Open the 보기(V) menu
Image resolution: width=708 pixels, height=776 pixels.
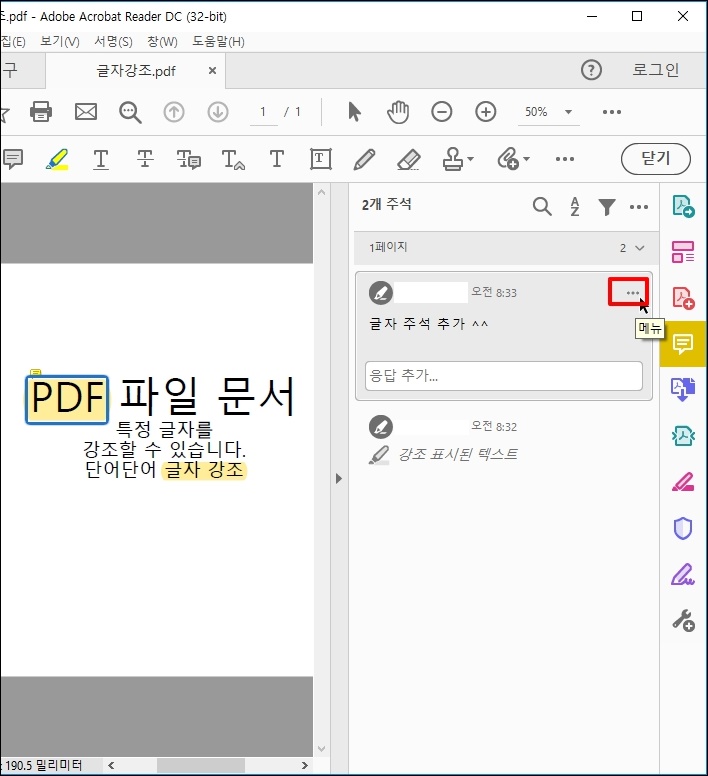(59, 42)
